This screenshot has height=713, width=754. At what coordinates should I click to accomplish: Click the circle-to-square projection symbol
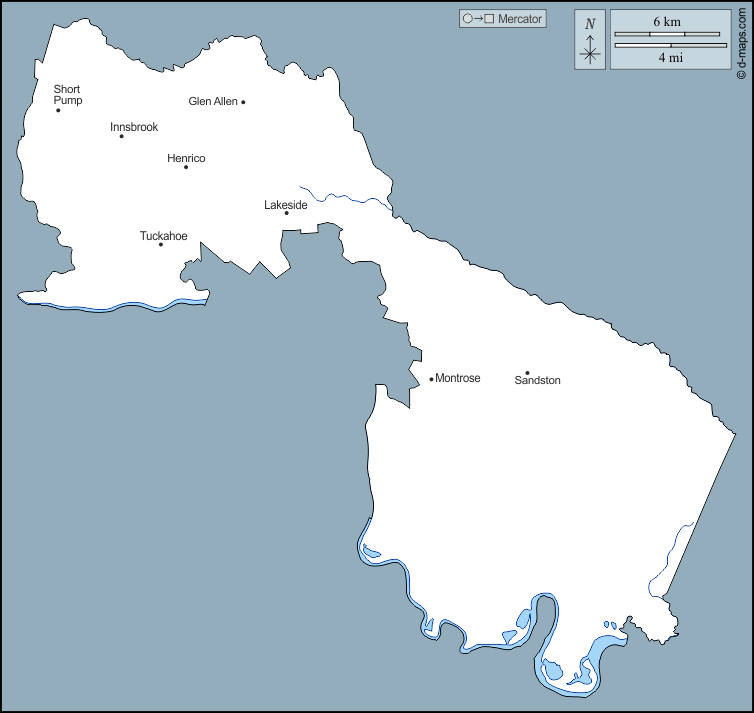pyautogui.click(x=478, y=19)
